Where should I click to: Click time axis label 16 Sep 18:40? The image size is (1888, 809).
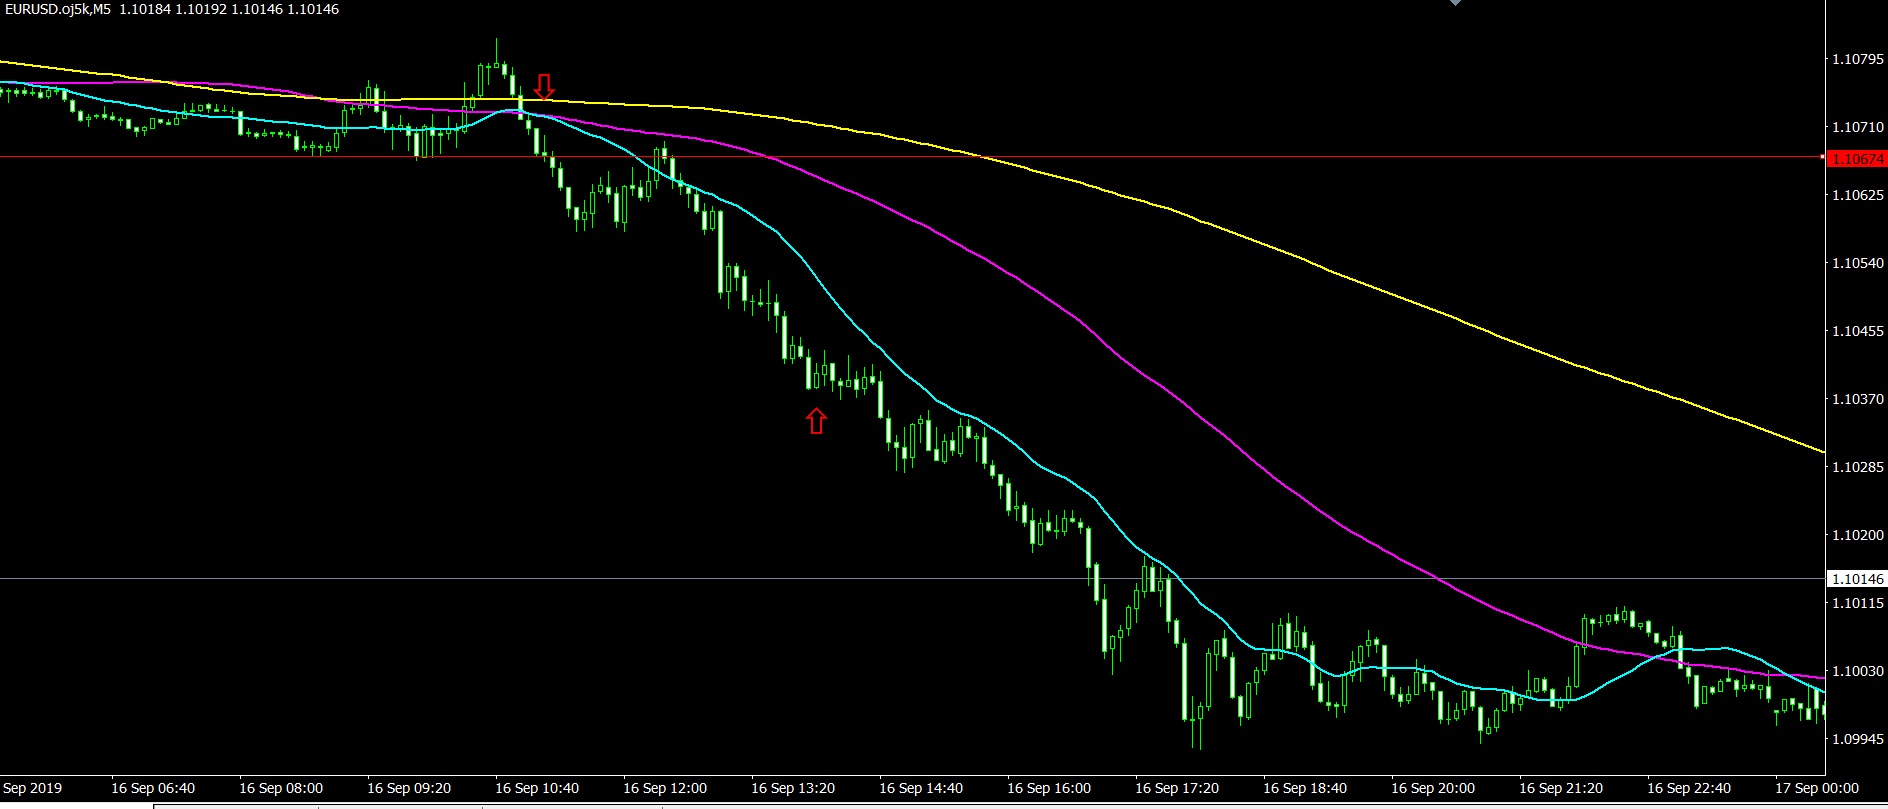click(1305, 788)
